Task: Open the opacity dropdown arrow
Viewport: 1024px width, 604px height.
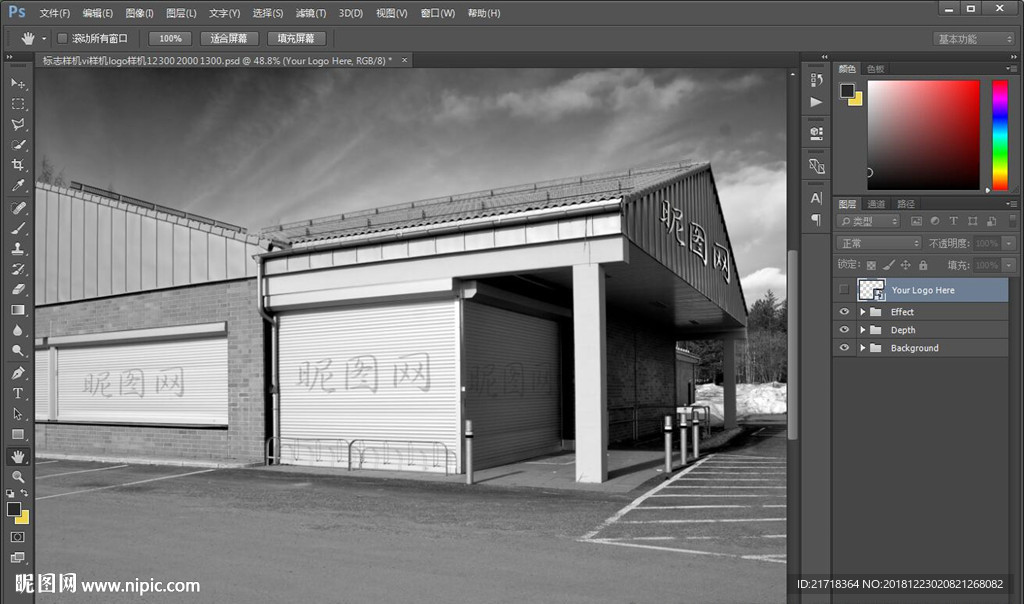Action: [1009, 243]
